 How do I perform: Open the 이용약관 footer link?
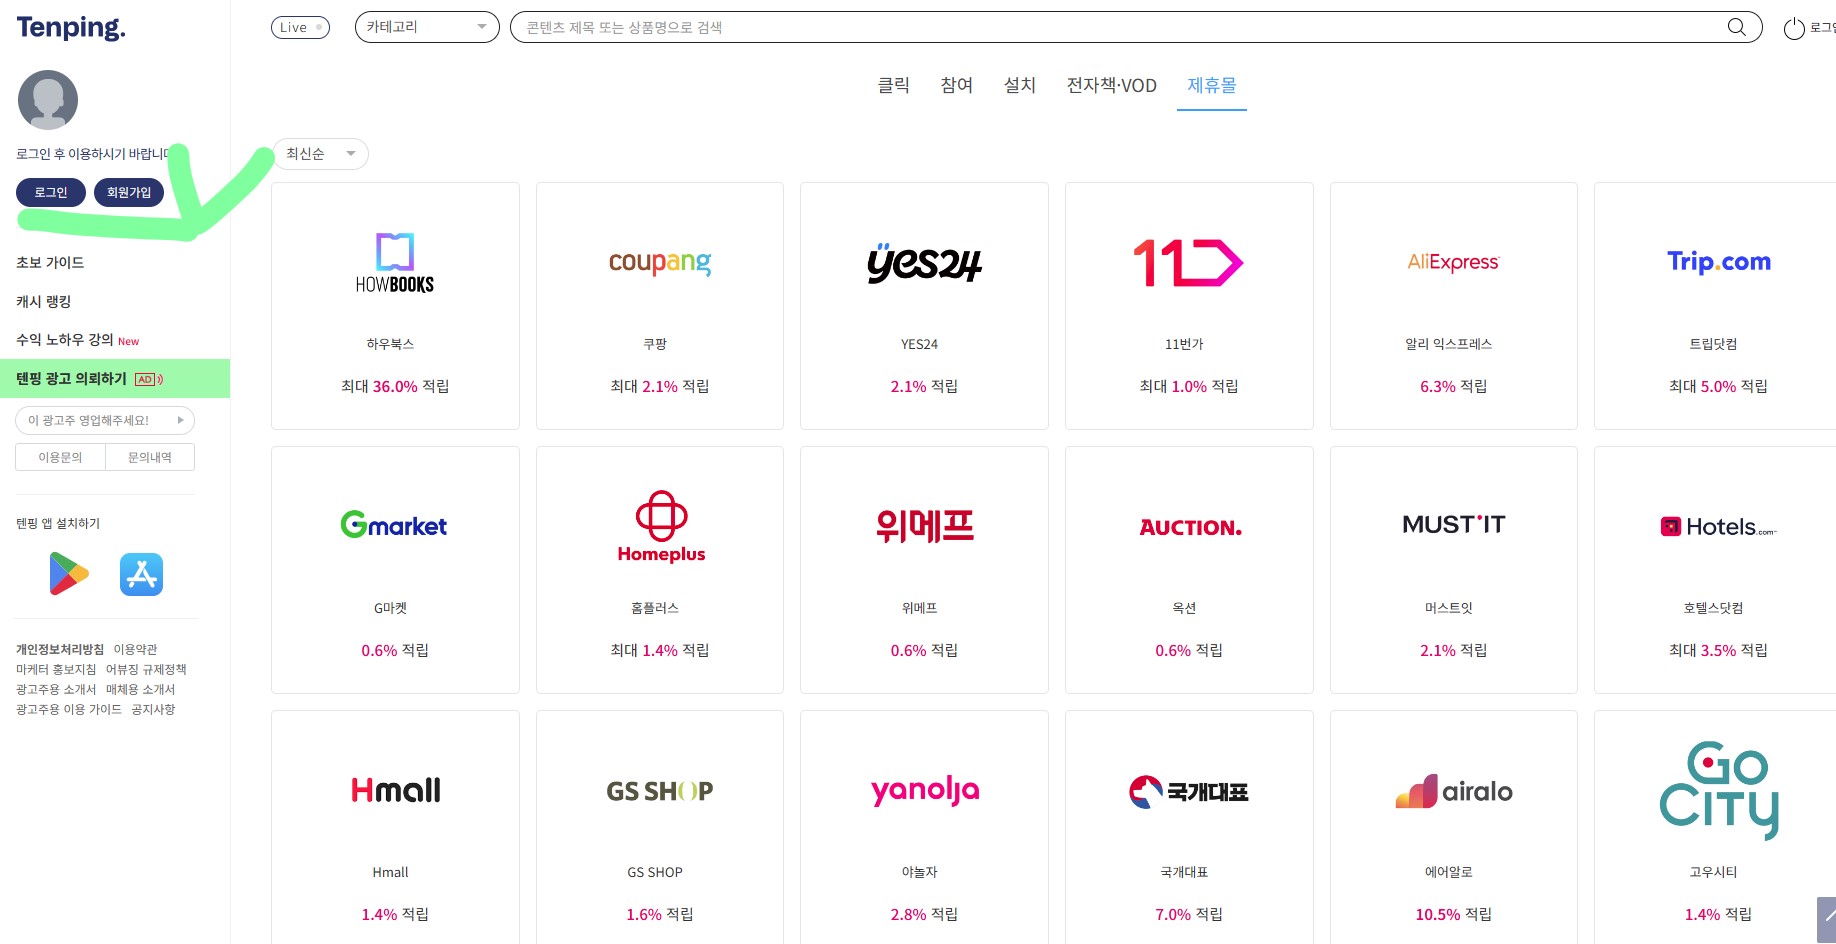pos(135,649)
